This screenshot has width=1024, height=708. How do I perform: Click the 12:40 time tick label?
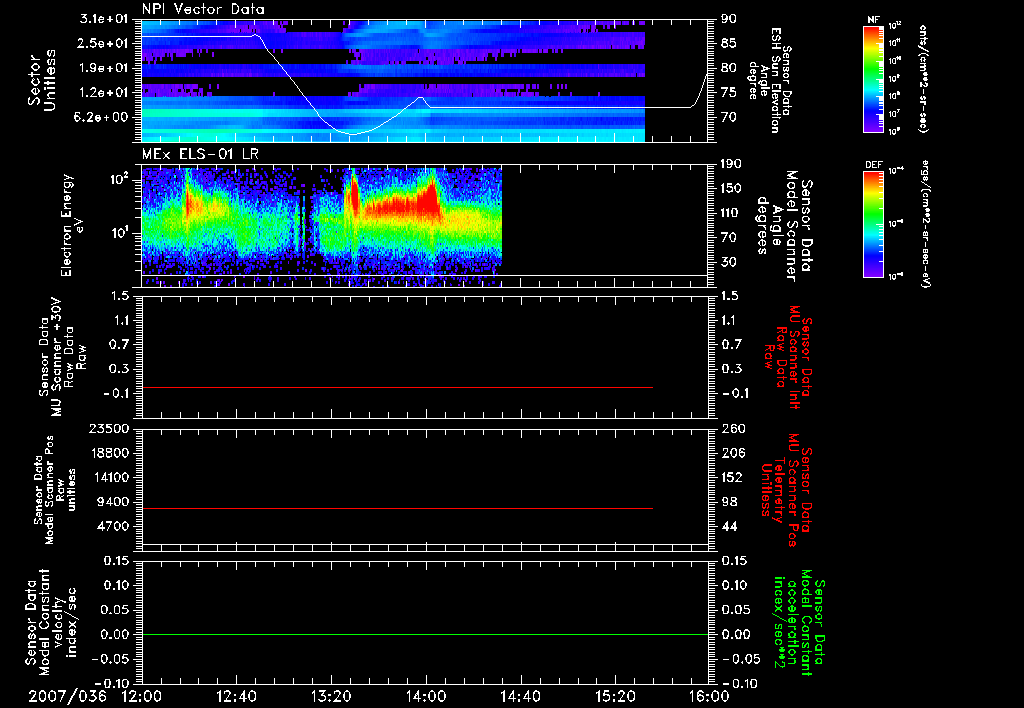236,696
